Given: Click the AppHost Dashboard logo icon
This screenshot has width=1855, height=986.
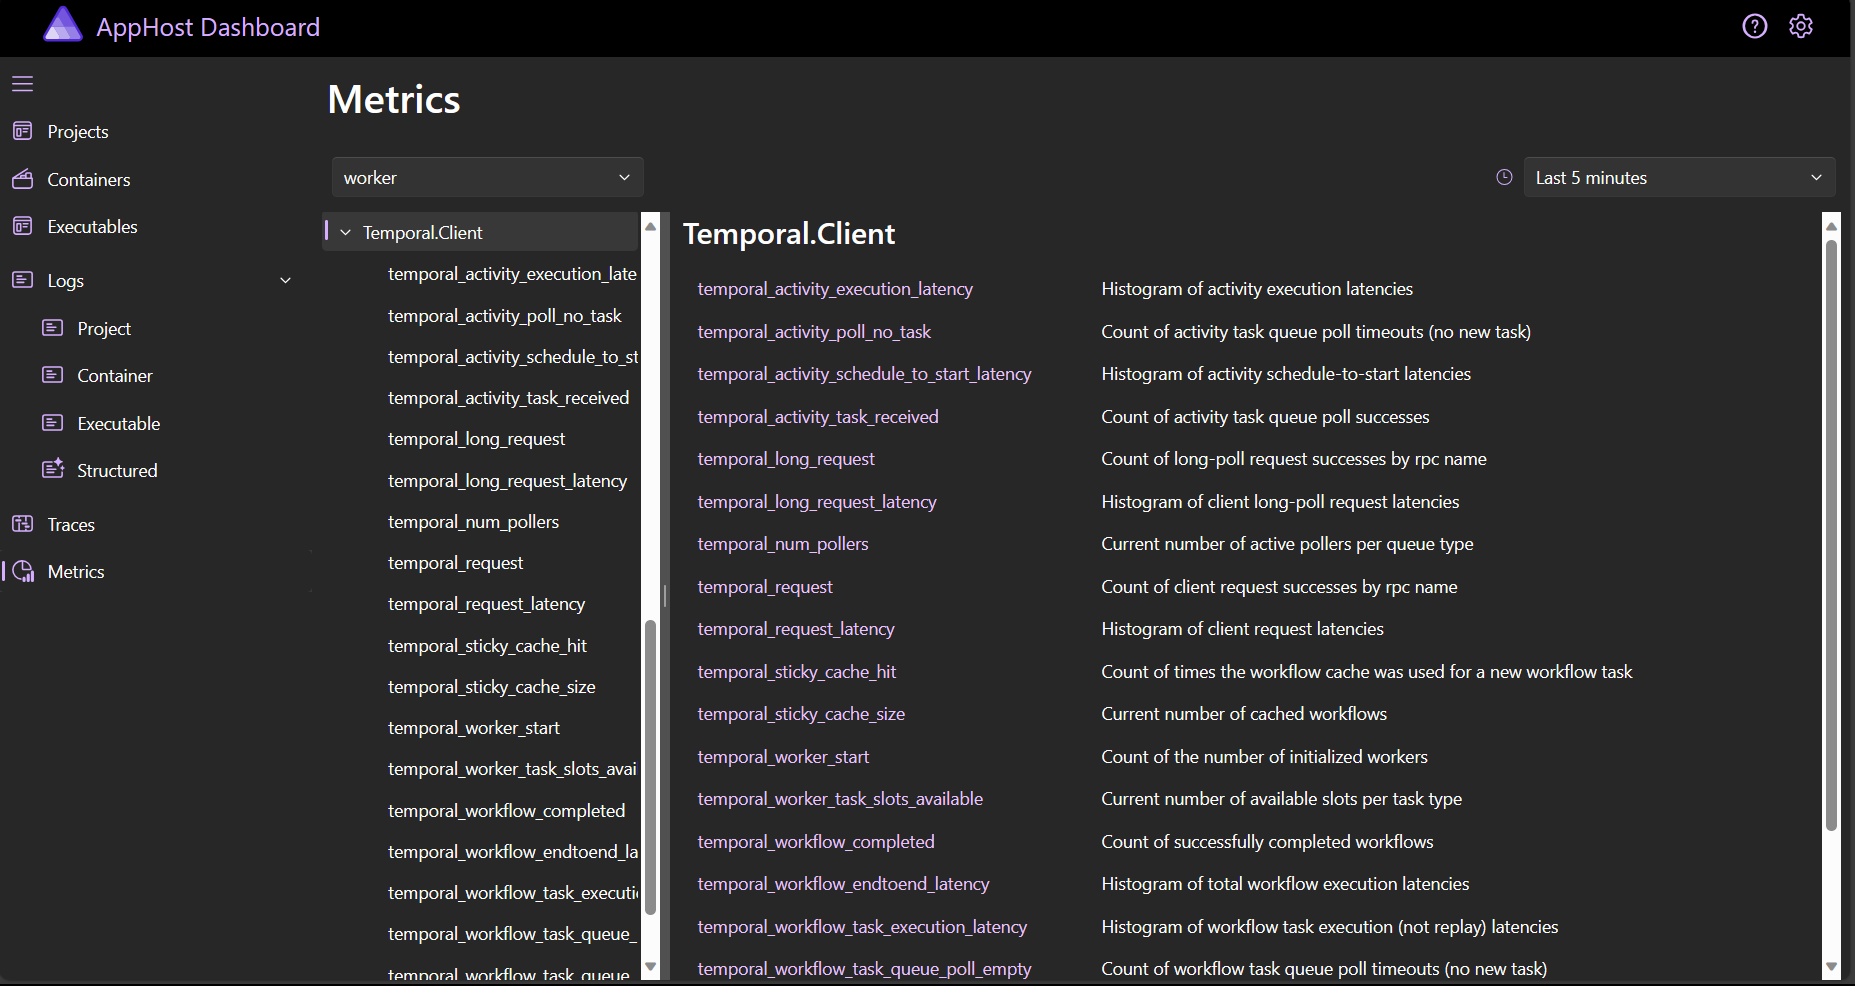Looking at the screenshot, I should point(63,25).
